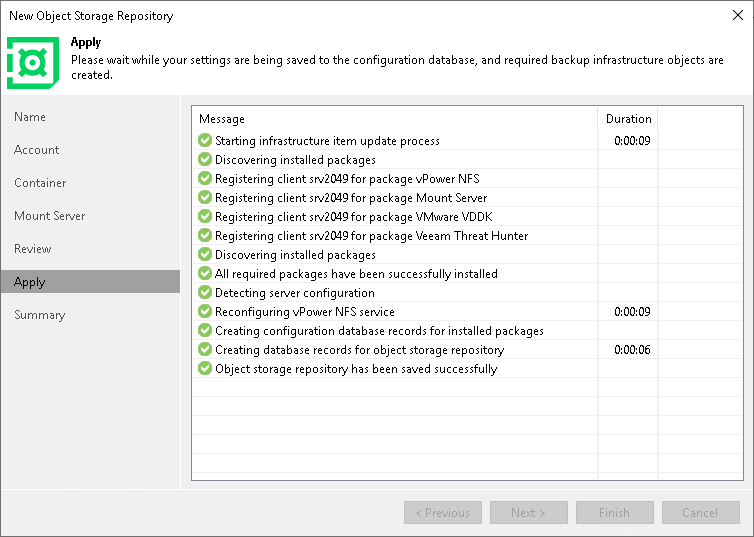
Task: Select 'Registering client srv2049 for package vPower NFS' text
Action: point(347,179)
